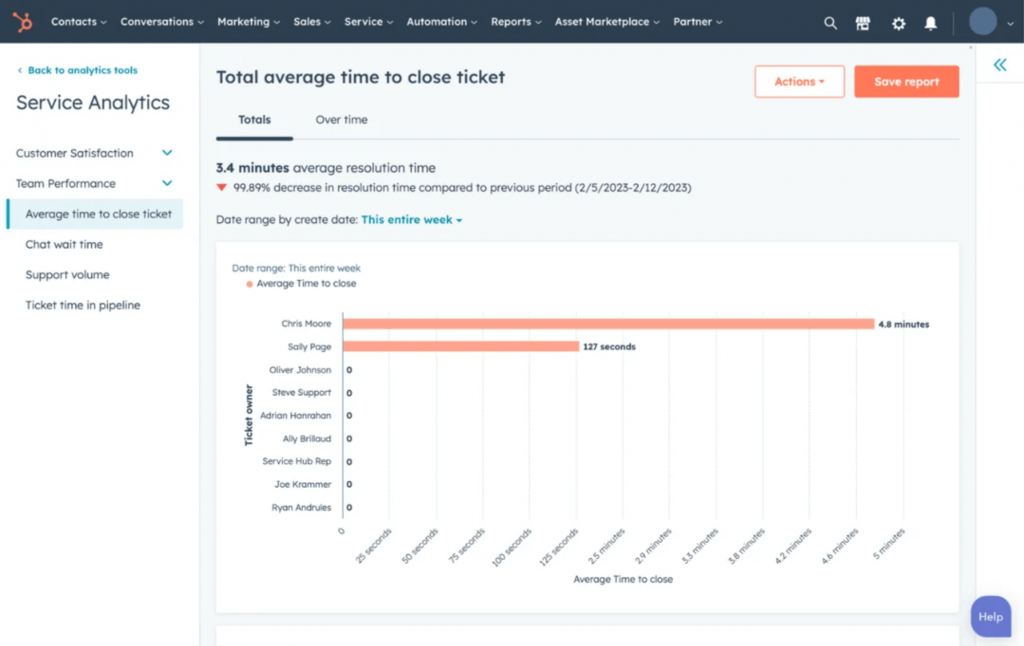Open the Reports menu

tap(515, 20)
